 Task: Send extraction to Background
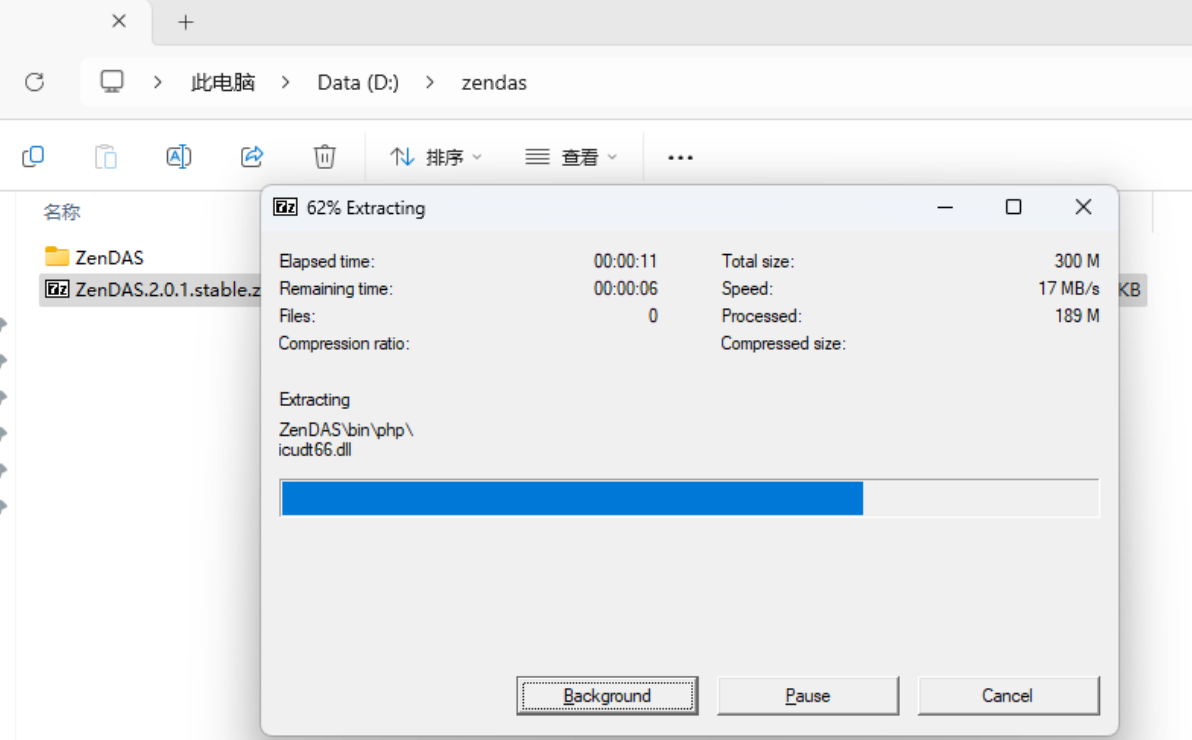click(607, 696)
